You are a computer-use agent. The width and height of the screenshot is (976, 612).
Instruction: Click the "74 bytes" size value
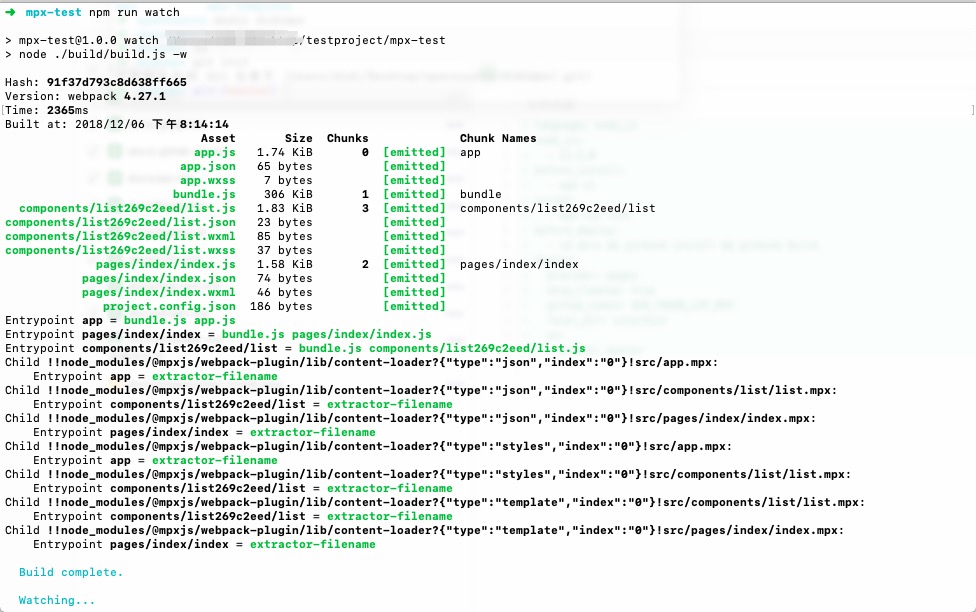(284, 278)
